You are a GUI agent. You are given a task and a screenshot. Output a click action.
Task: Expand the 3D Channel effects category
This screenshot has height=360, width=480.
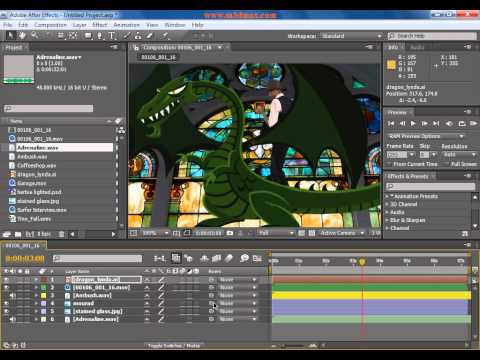coord(387,204)
